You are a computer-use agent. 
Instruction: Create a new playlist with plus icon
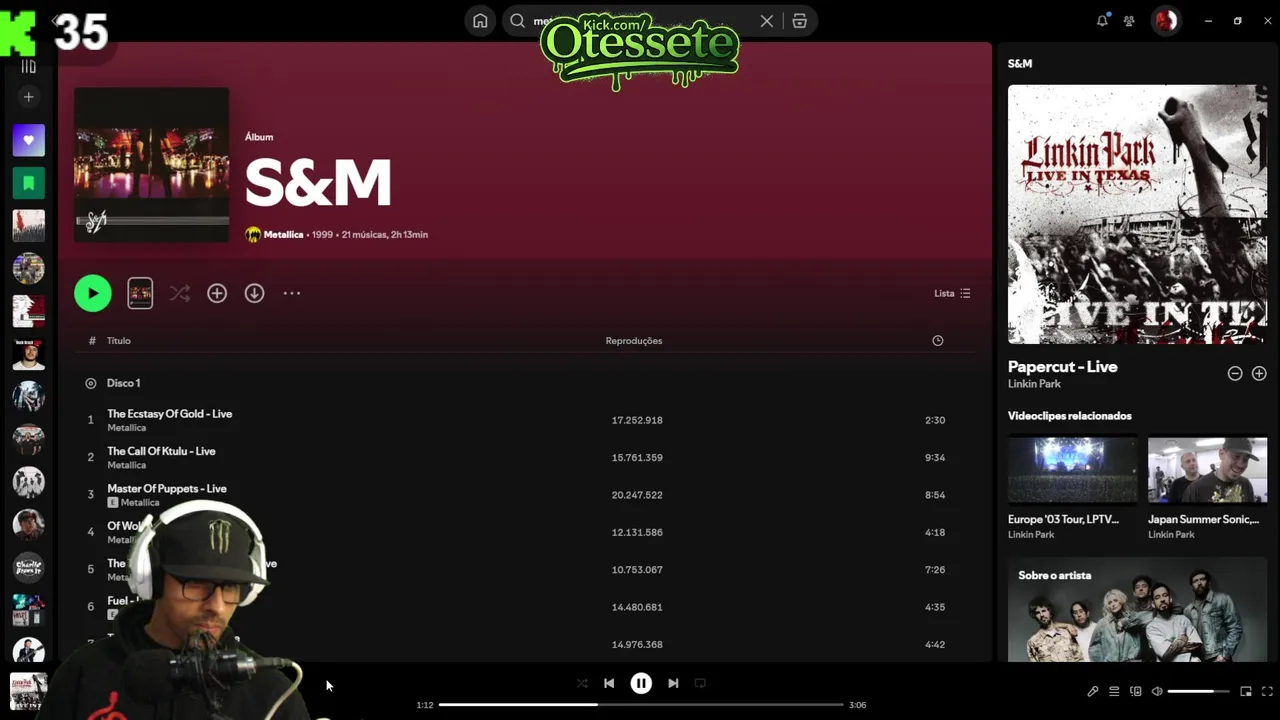(x=28, y=97)
